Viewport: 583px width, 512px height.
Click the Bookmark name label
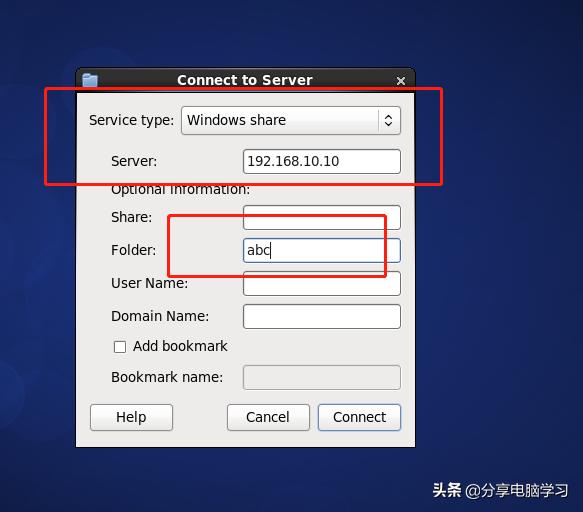click(x=167, y=377)
